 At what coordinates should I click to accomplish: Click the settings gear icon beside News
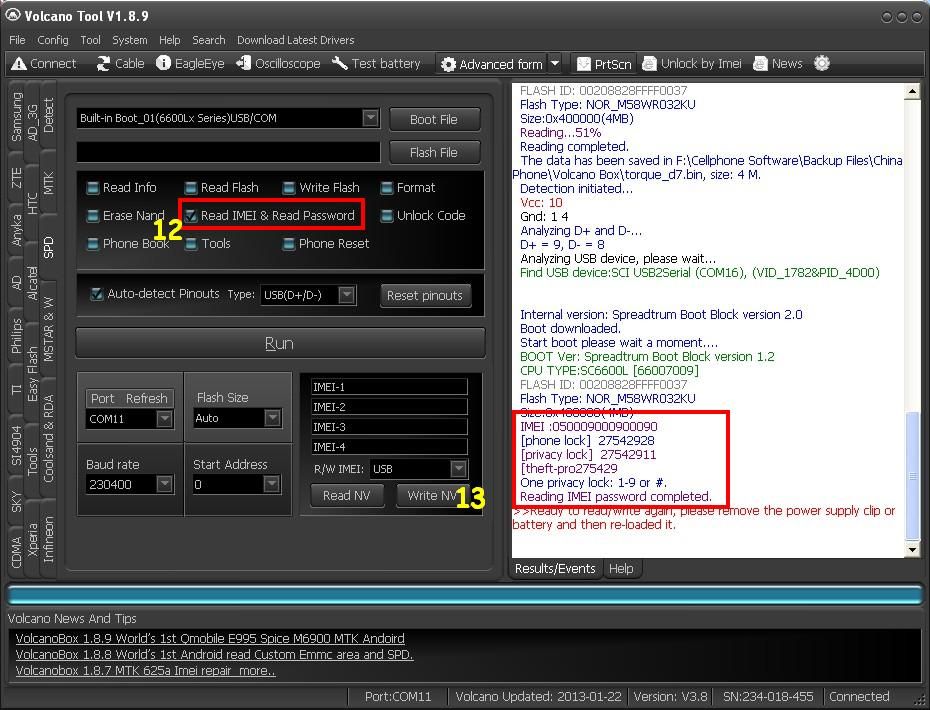(822, 64)
